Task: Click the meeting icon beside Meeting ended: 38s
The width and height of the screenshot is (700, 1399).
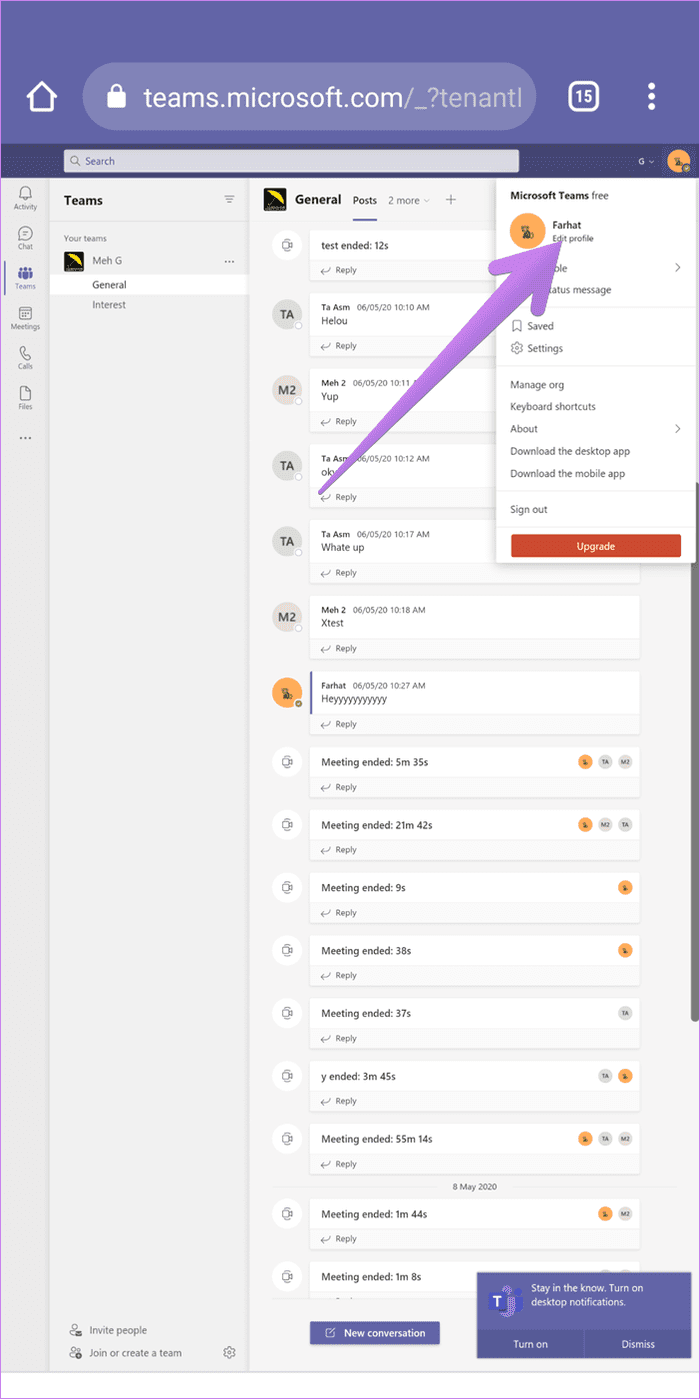Action: (287, 950)
